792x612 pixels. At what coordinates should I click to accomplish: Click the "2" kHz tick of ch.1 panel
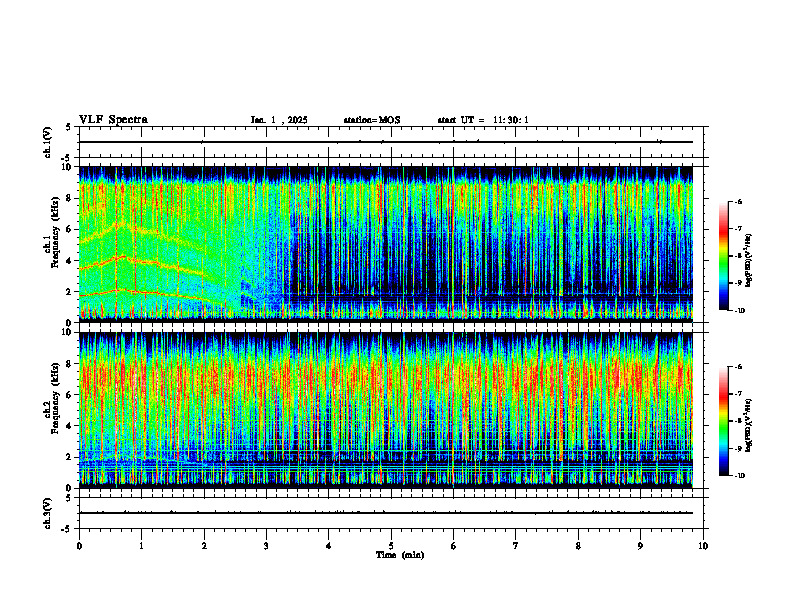tap(69, 292)
